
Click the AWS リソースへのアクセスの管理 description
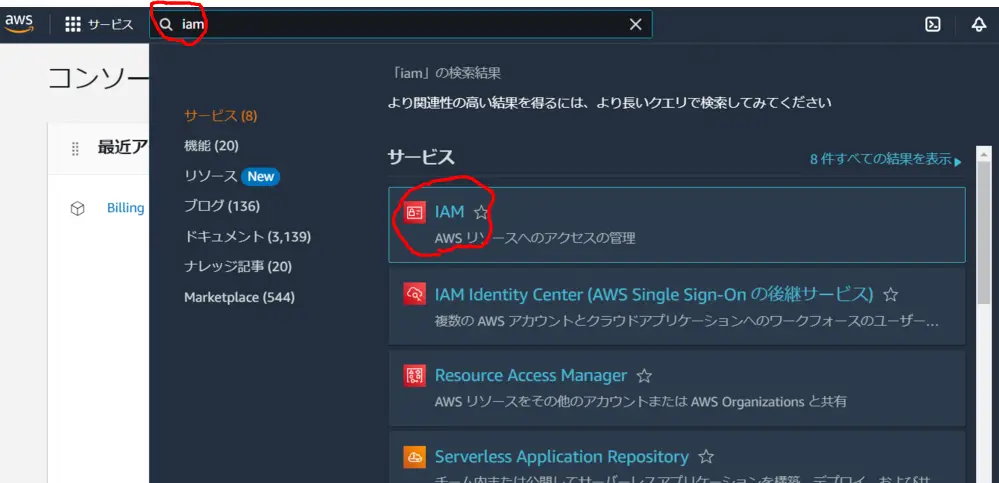[x=535, y=238]
